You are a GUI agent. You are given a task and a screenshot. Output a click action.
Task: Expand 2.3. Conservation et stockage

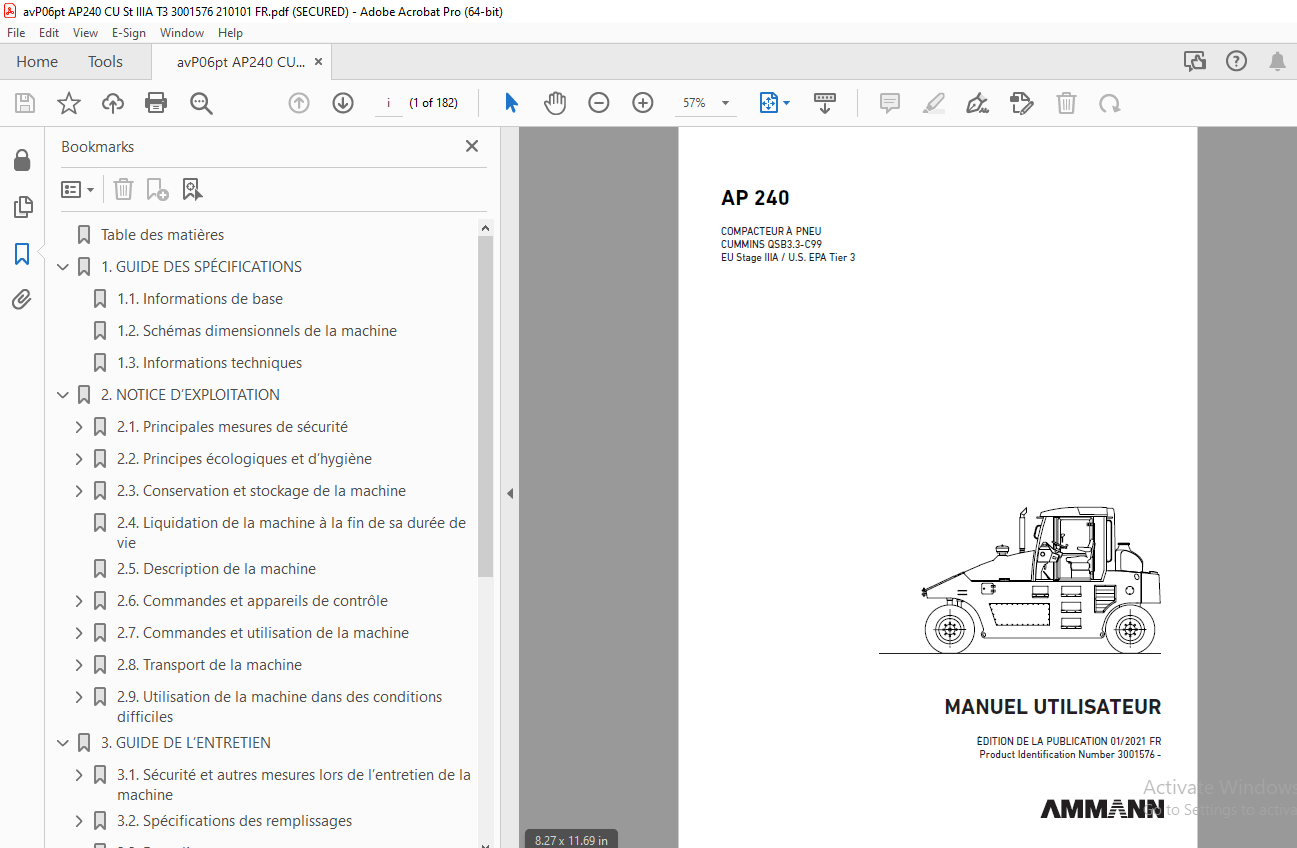point(79,491)
